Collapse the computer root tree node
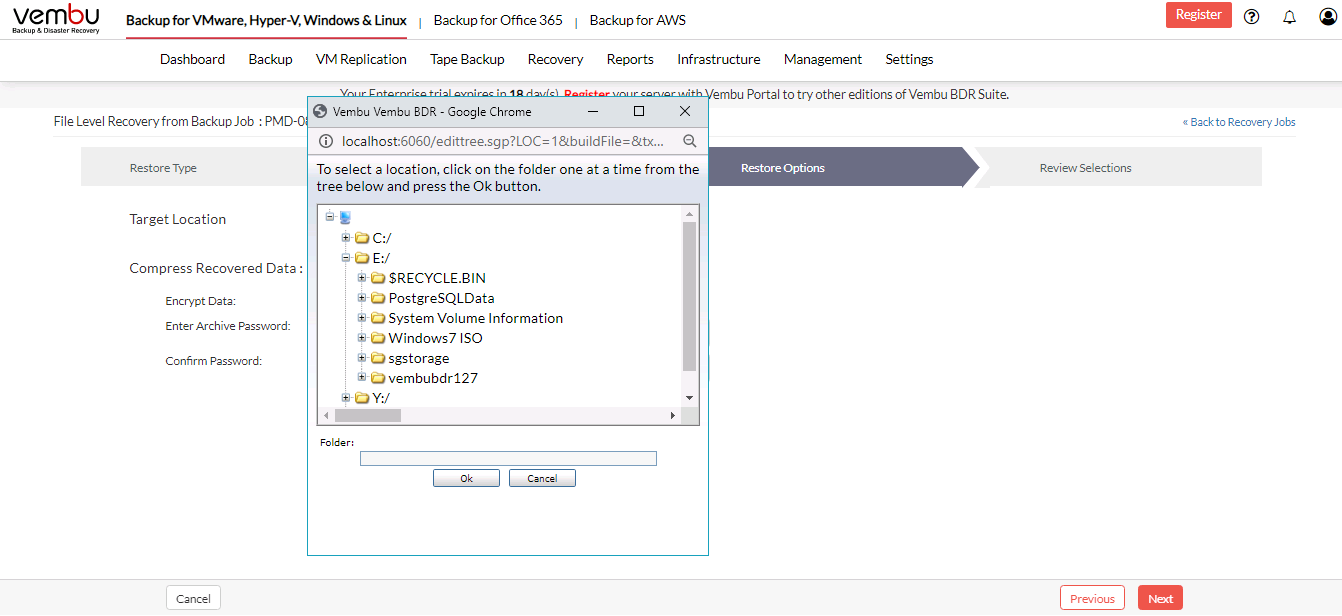Screen dimensions: 1342x616 pyautogui.click(x=330, y=217)
